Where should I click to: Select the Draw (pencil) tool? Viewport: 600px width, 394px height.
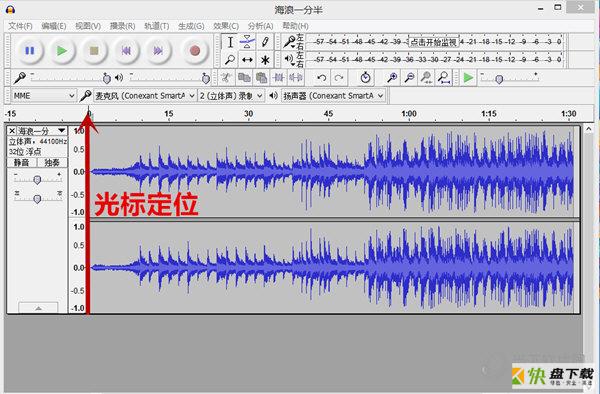(265, 42)
